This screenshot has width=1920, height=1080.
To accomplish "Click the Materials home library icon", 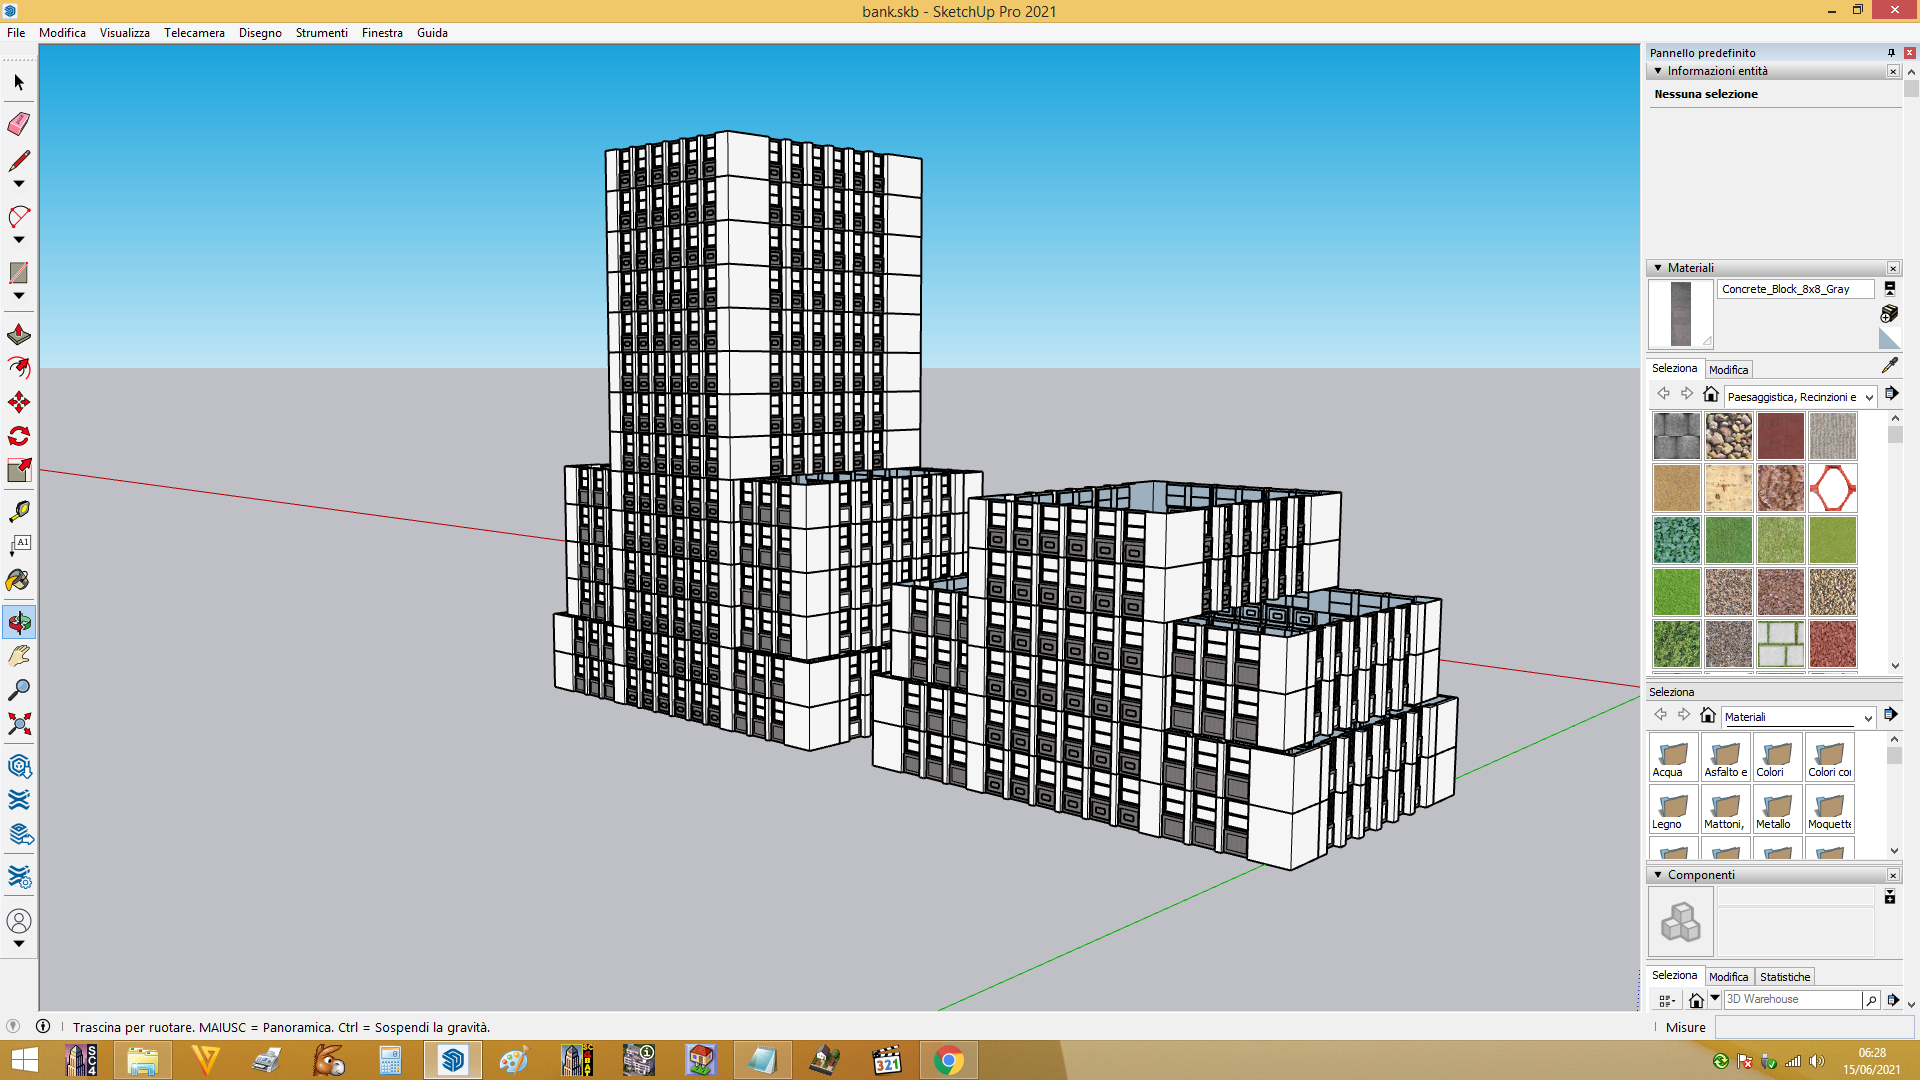I will (x=1711, y=395).
